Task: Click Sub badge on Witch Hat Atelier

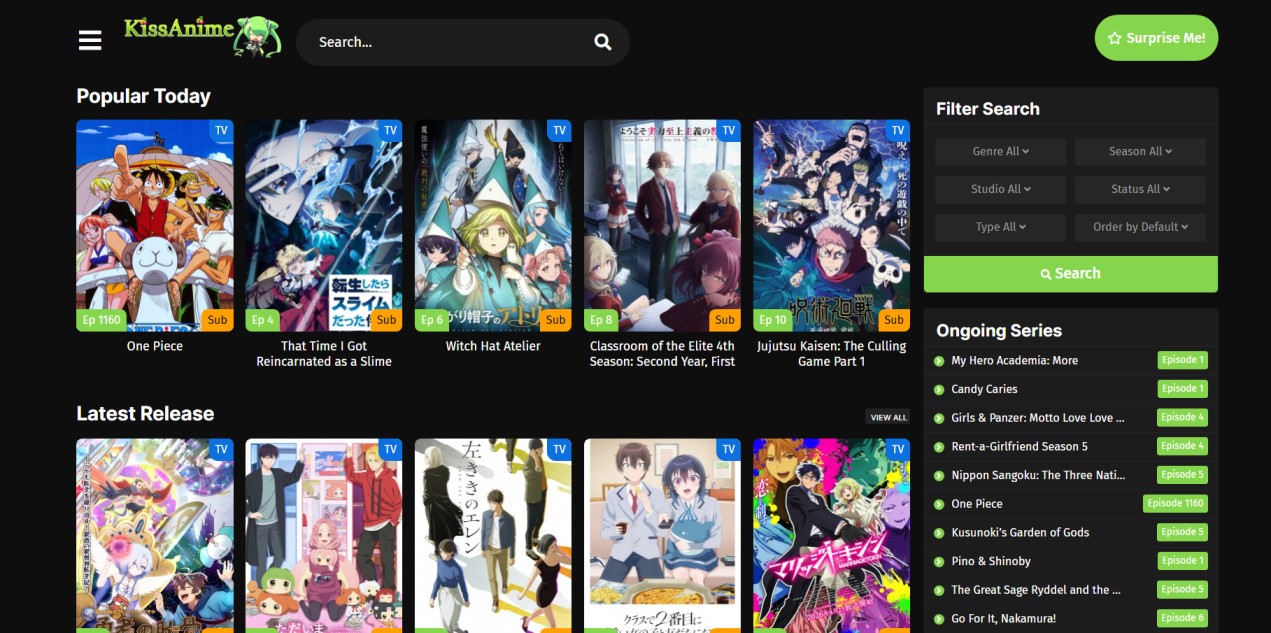Action: pyautogui.click(x=555, y=320)
